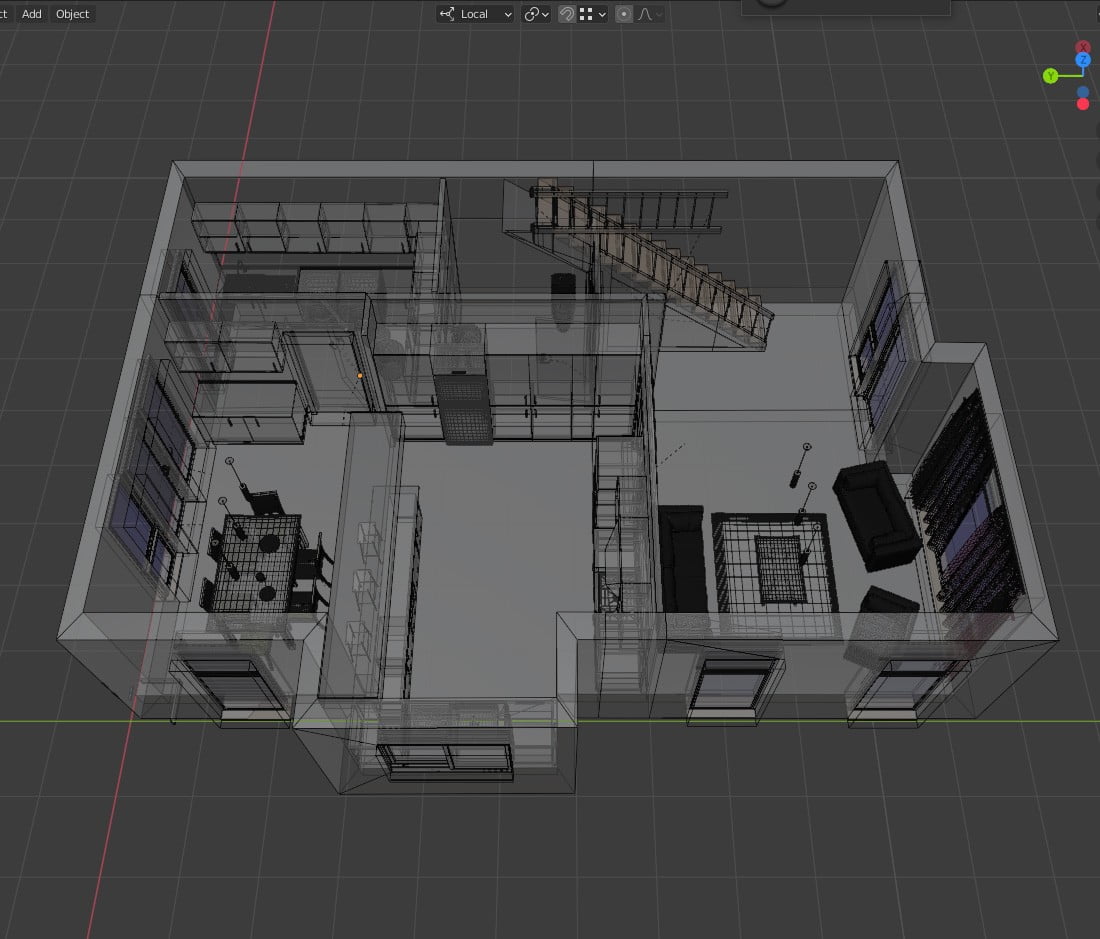This screenshot has height=939, width=1100.
Task: Open the Object menu
Action: pyautogui.click(x=72, y=14)
